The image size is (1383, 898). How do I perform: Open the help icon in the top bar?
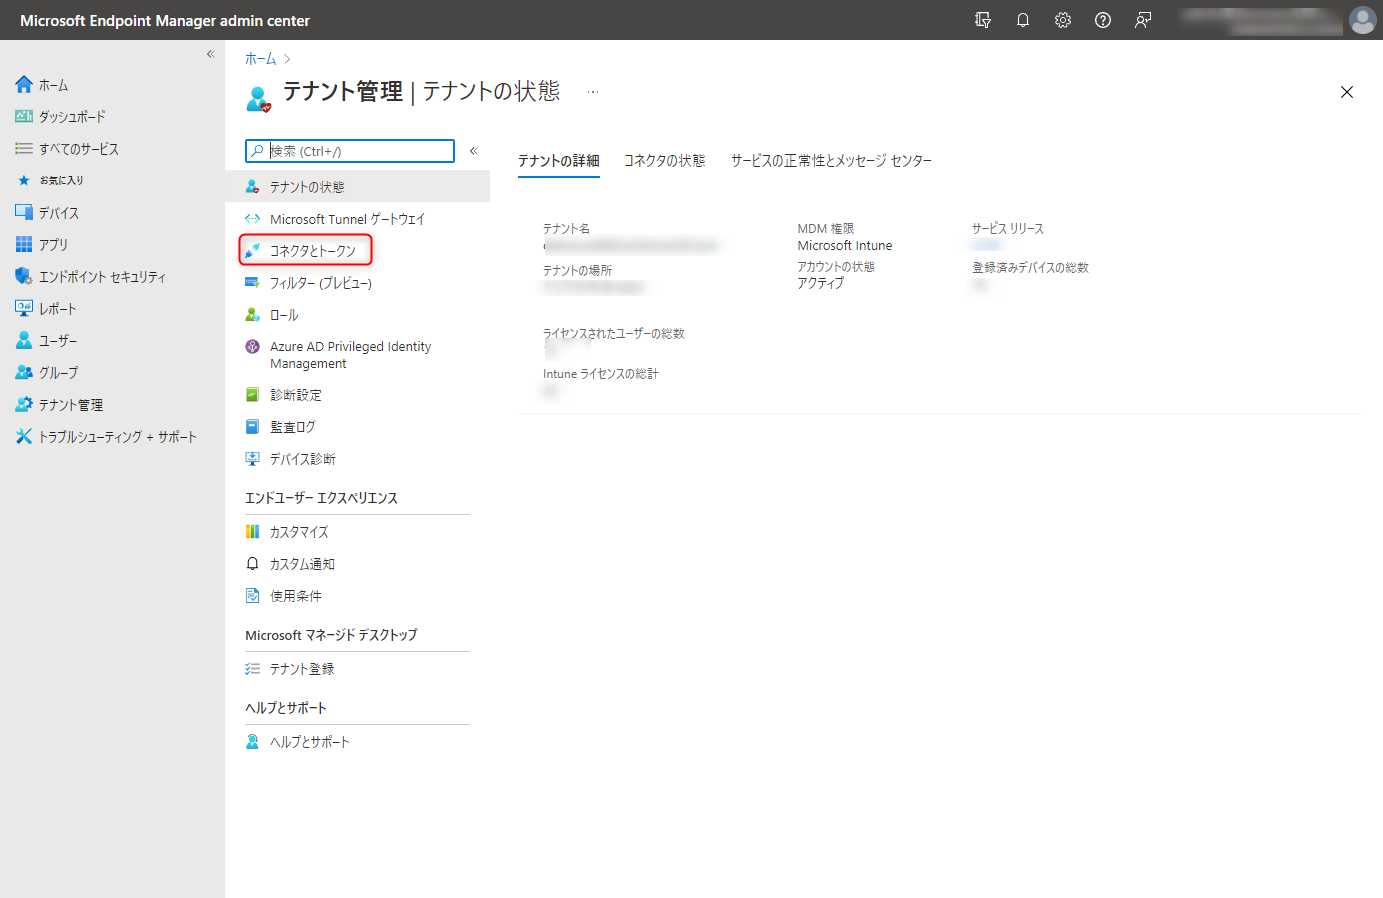1102,19
